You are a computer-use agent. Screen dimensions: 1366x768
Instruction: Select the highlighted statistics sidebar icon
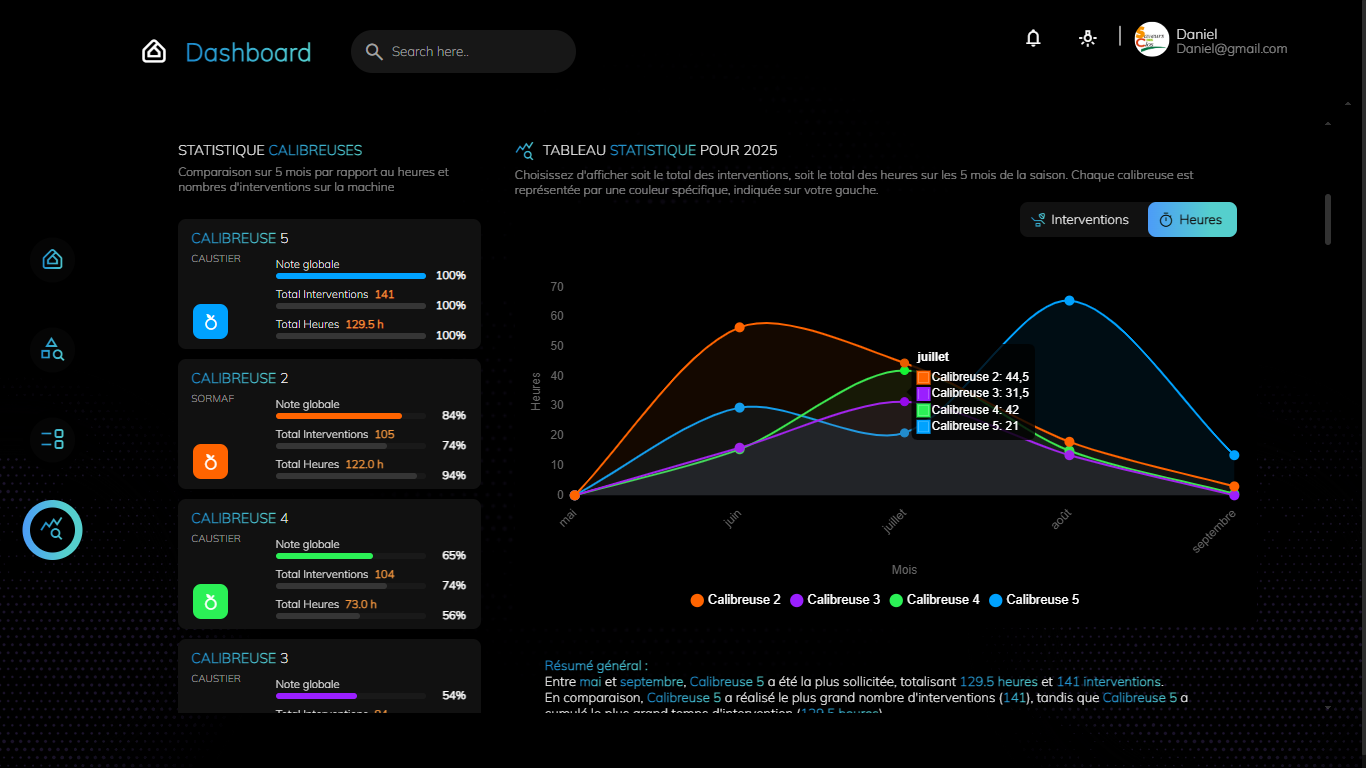[52, 530]
